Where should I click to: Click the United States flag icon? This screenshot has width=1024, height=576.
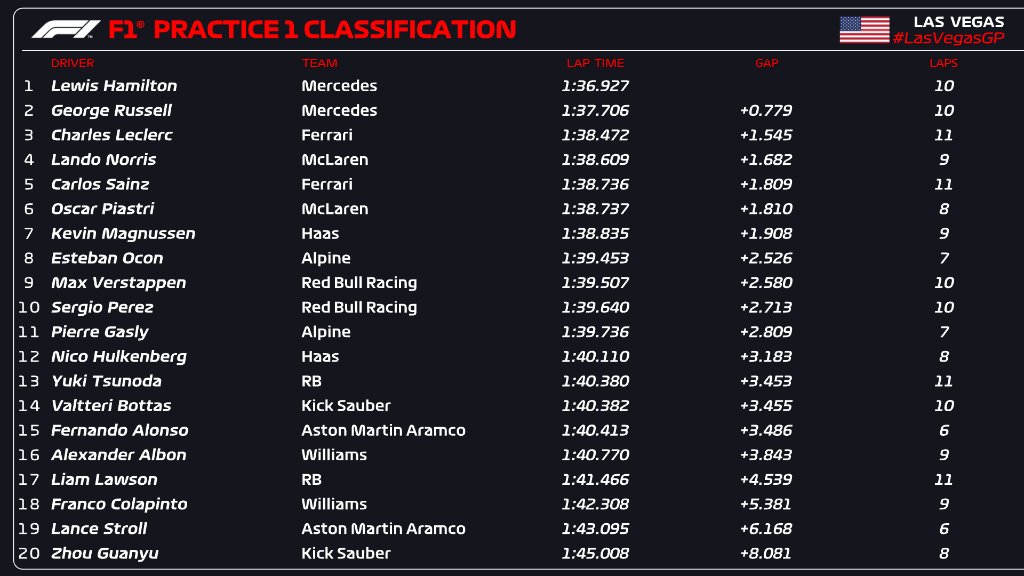tap(864, 29)
